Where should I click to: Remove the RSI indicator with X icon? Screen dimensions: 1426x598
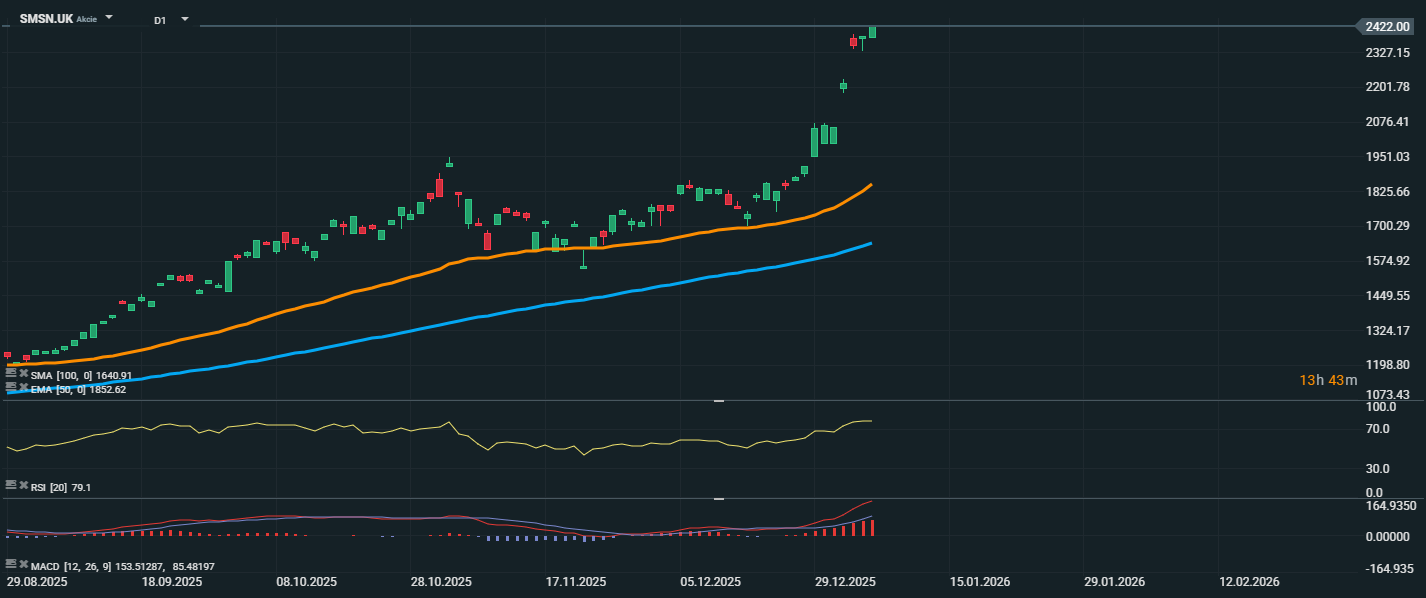23,486
